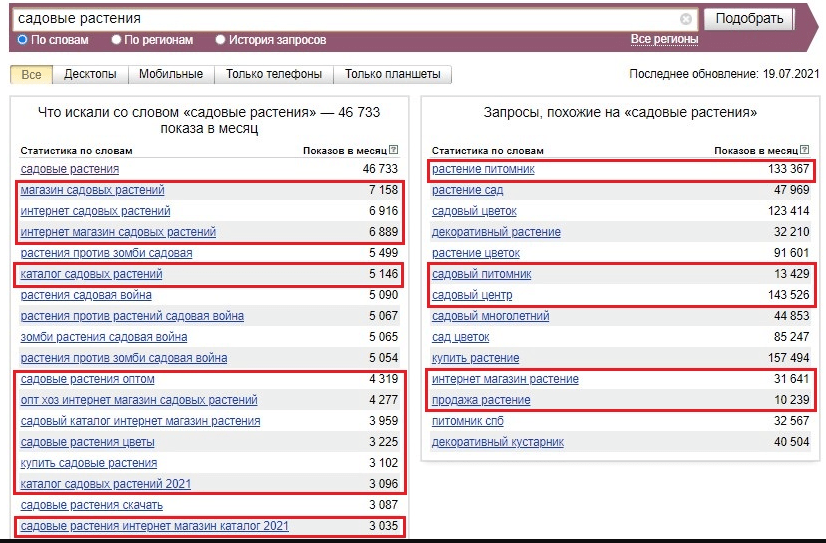Select the value '3 035' in the last row
826x543 pixels.
coord(384,526)
